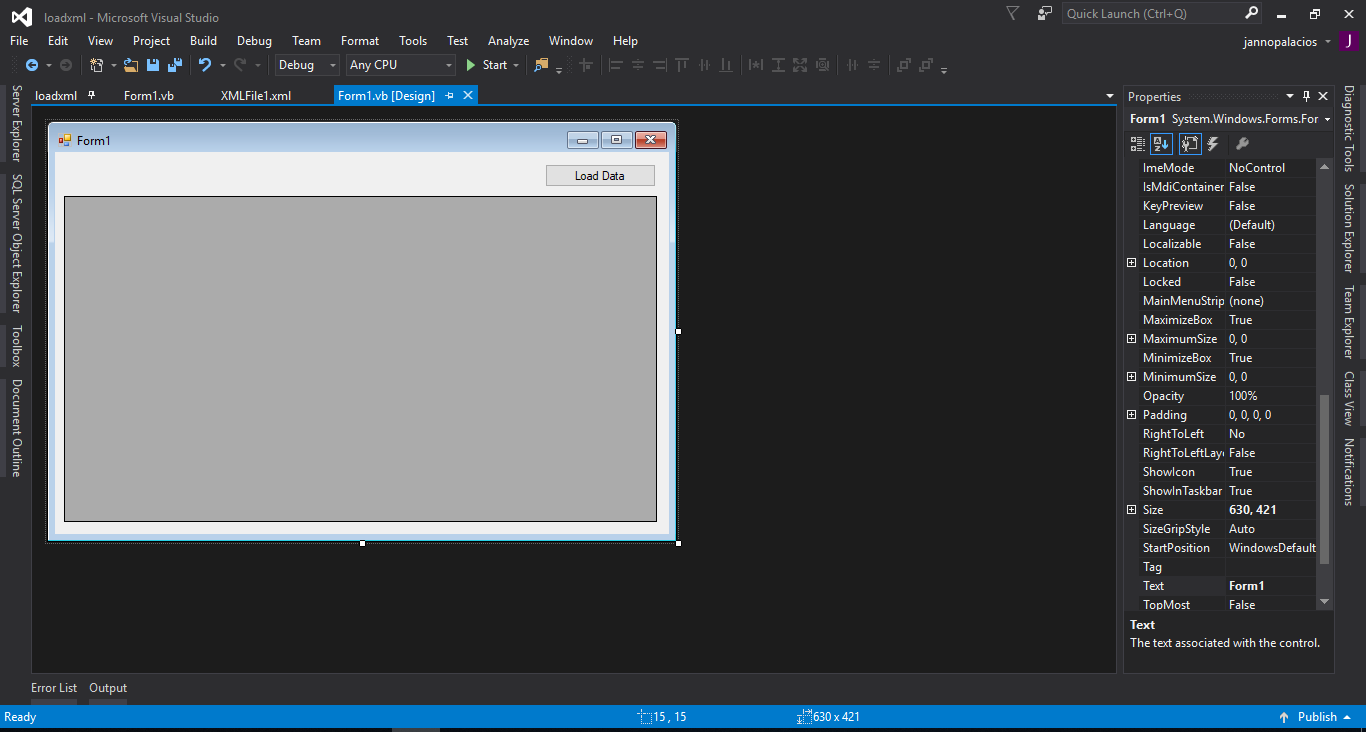Click the Align to Grid layout icon
The image size is (1366, 732).
pos(586,65)
